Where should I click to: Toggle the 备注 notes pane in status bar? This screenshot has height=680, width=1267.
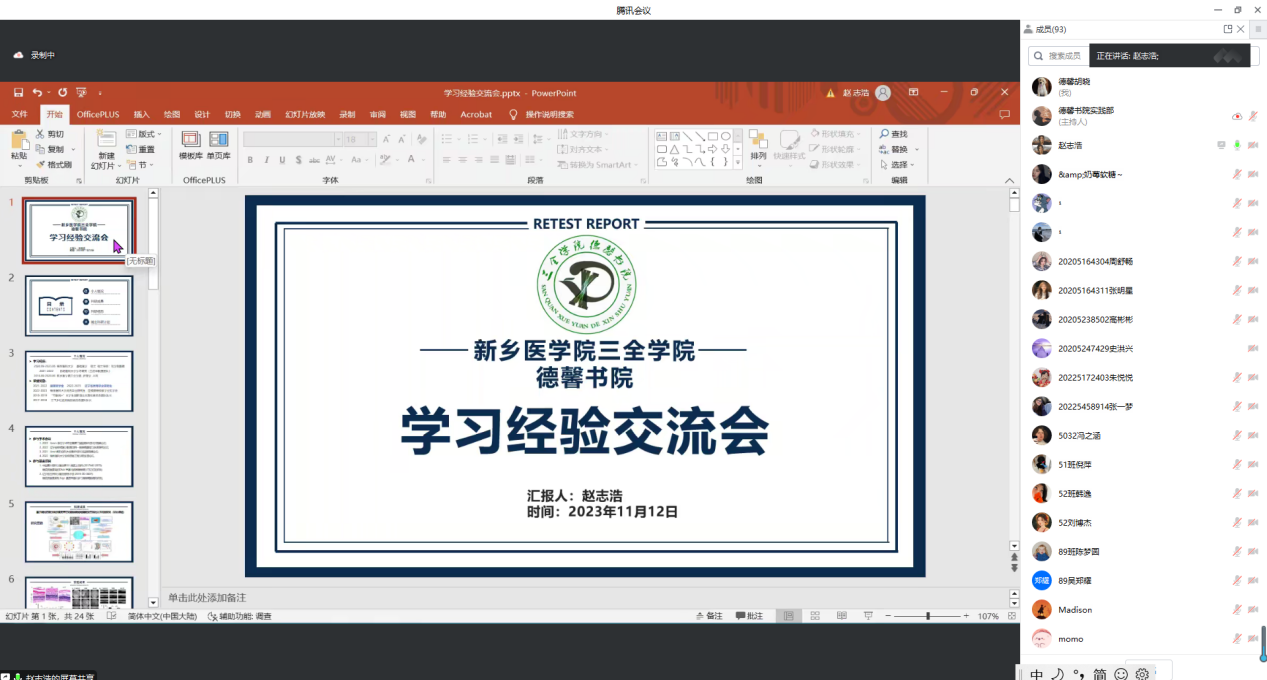tap(708, 616)
